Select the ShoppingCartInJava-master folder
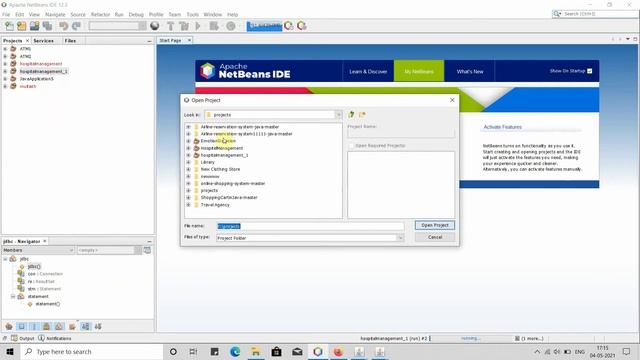 (x=229, y=198)
